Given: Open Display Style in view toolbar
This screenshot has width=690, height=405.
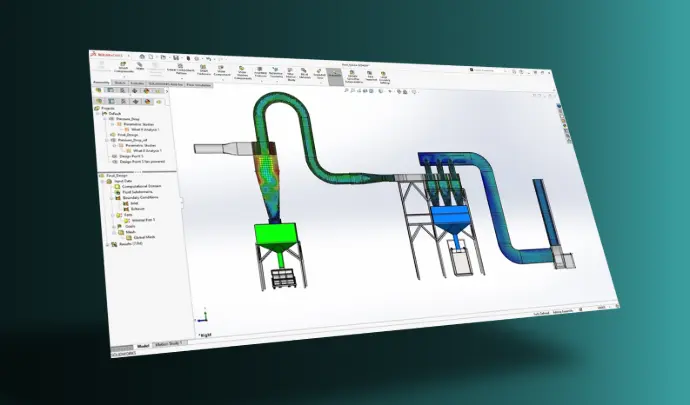Looking at the screenshot, I should (x=381, y=91).
